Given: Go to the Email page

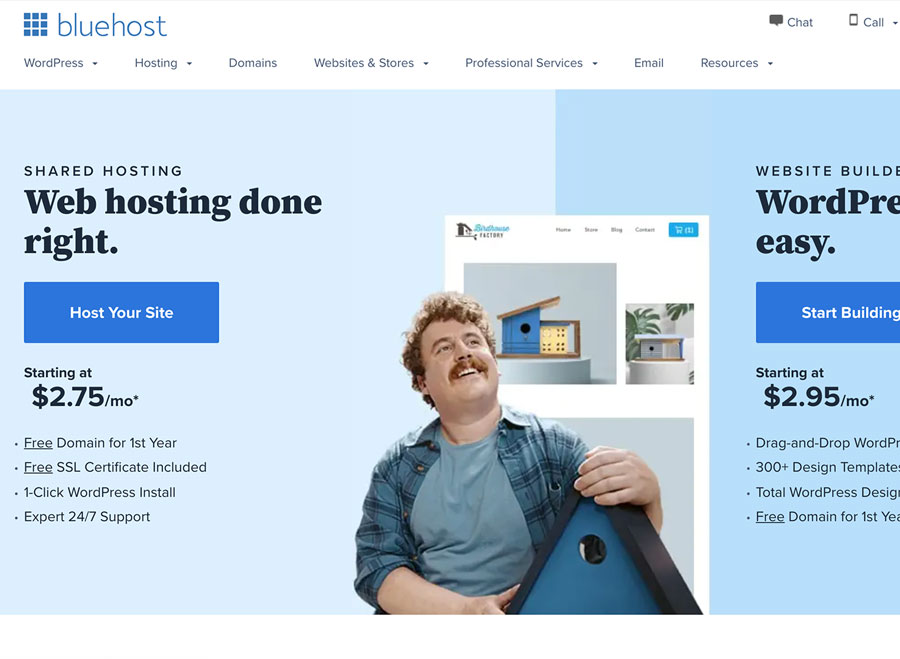Looking at the screenshot, I should tap(649, 63).
